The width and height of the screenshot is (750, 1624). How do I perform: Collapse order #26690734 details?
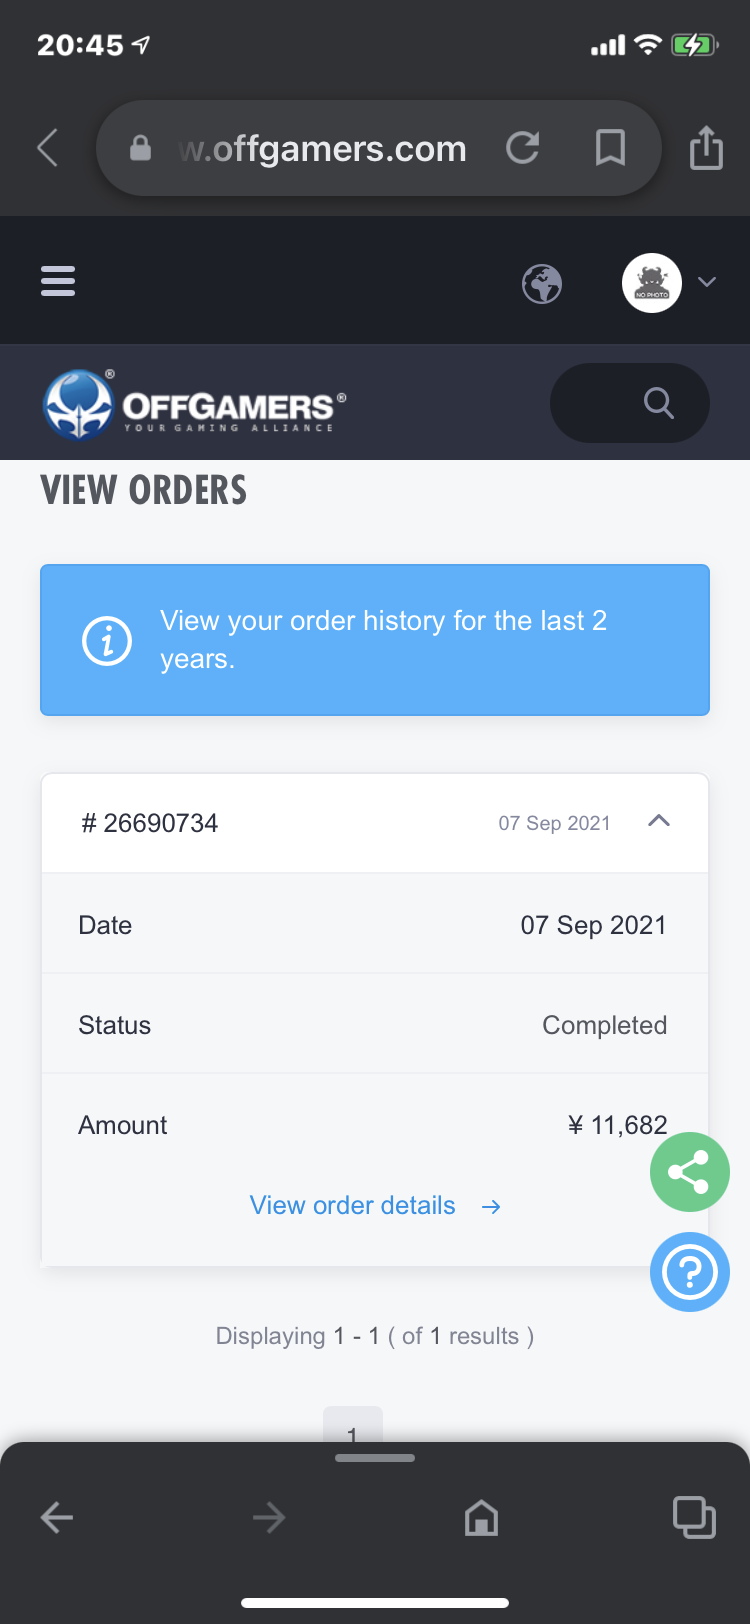pos(659,821)
